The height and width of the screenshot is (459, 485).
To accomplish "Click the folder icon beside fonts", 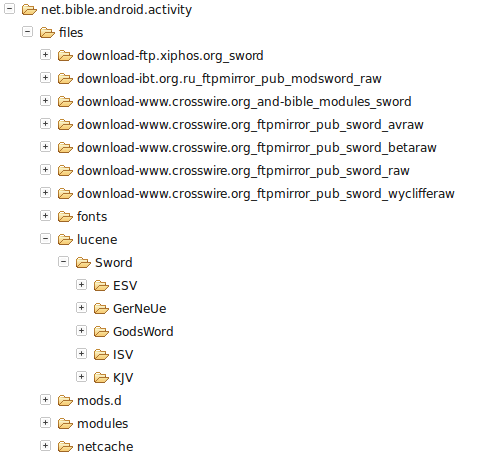I will pos(65,217).
